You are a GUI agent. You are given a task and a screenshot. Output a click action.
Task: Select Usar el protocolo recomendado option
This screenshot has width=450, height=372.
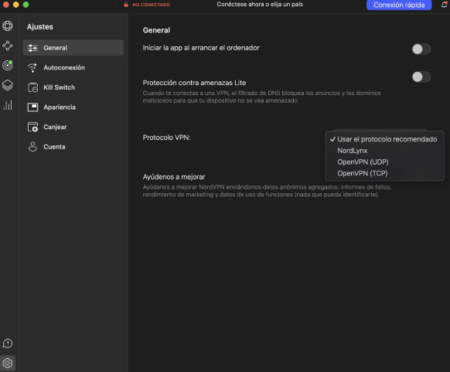[384, 139]
